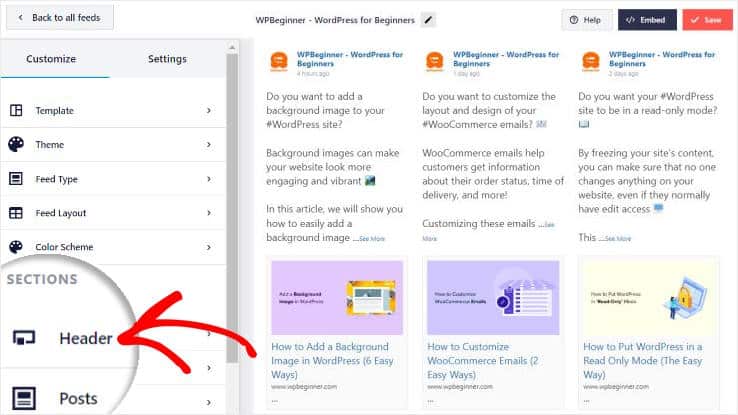This screenshot has height=415, width=738.
Task: Click the Feed Type icon
Action: click(x=16, y=179)
